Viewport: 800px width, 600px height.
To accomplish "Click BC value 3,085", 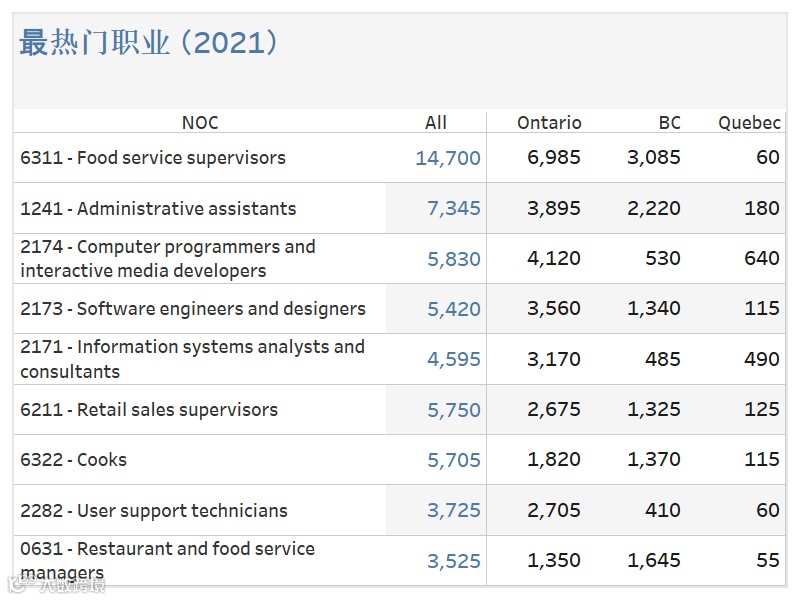I will [654, 157].
